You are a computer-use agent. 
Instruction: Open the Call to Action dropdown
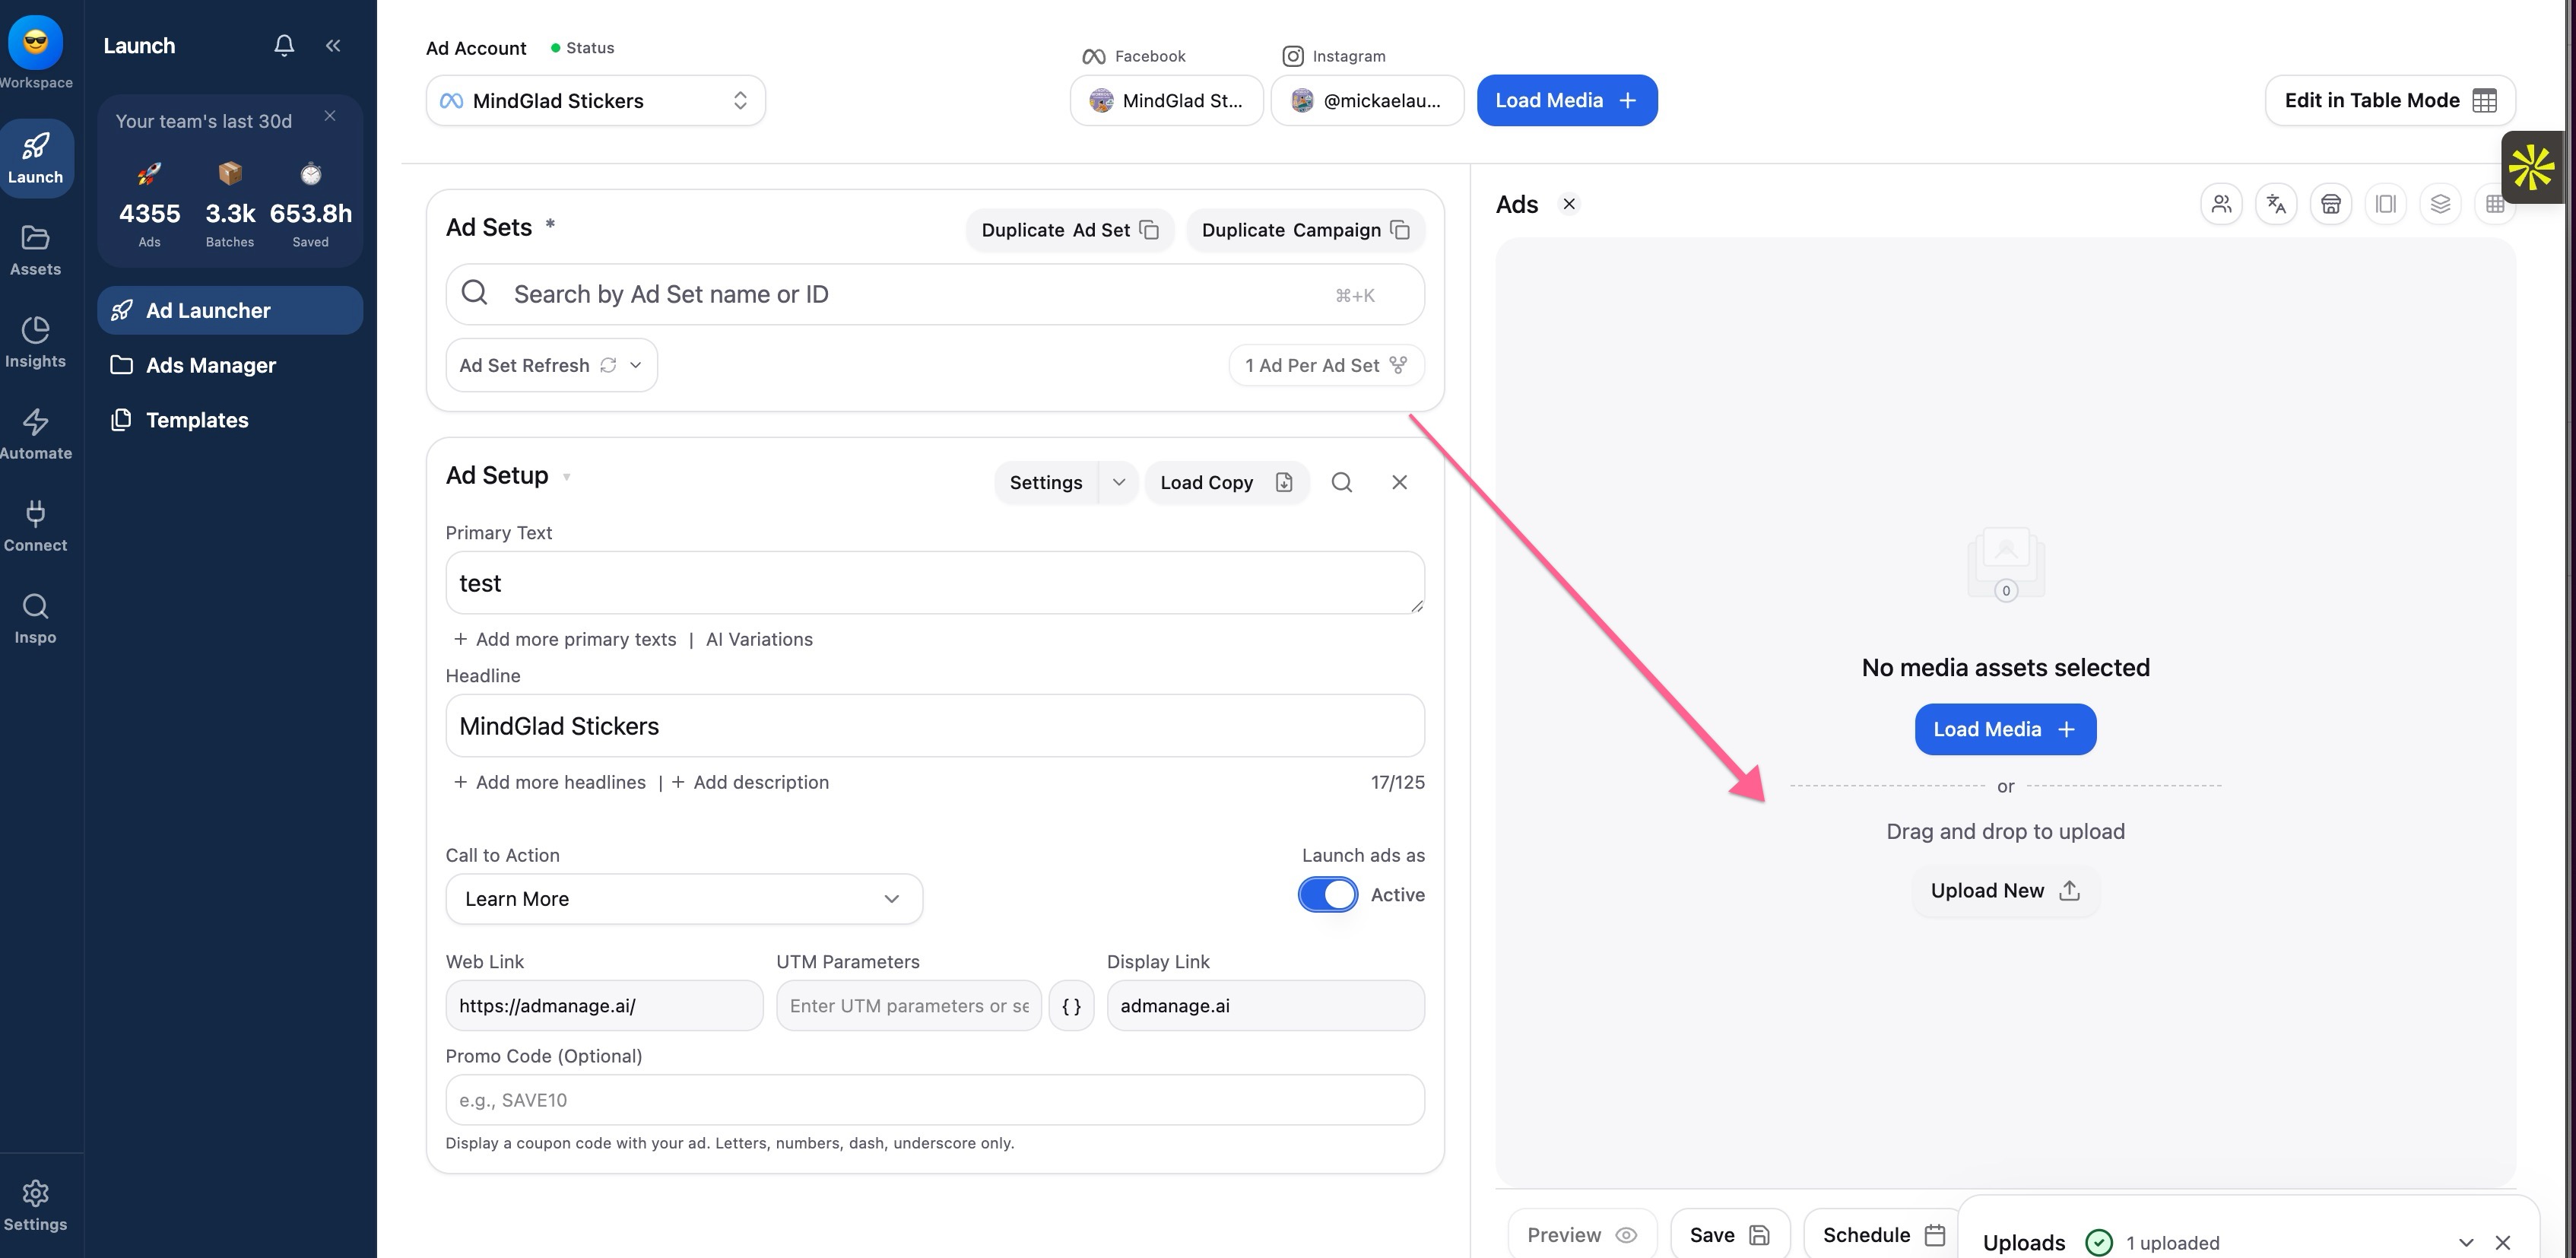684,899
